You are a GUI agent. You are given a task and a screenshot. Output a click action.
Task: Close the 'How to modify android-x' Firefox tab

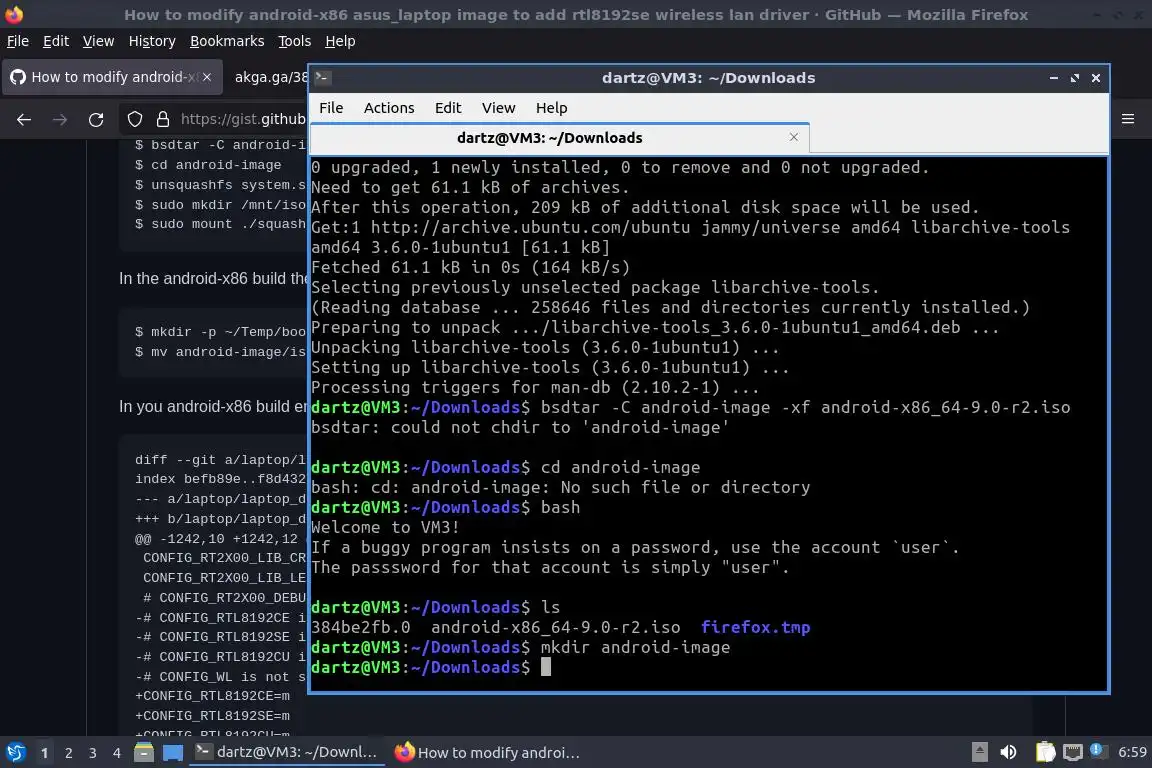[207, 77]
